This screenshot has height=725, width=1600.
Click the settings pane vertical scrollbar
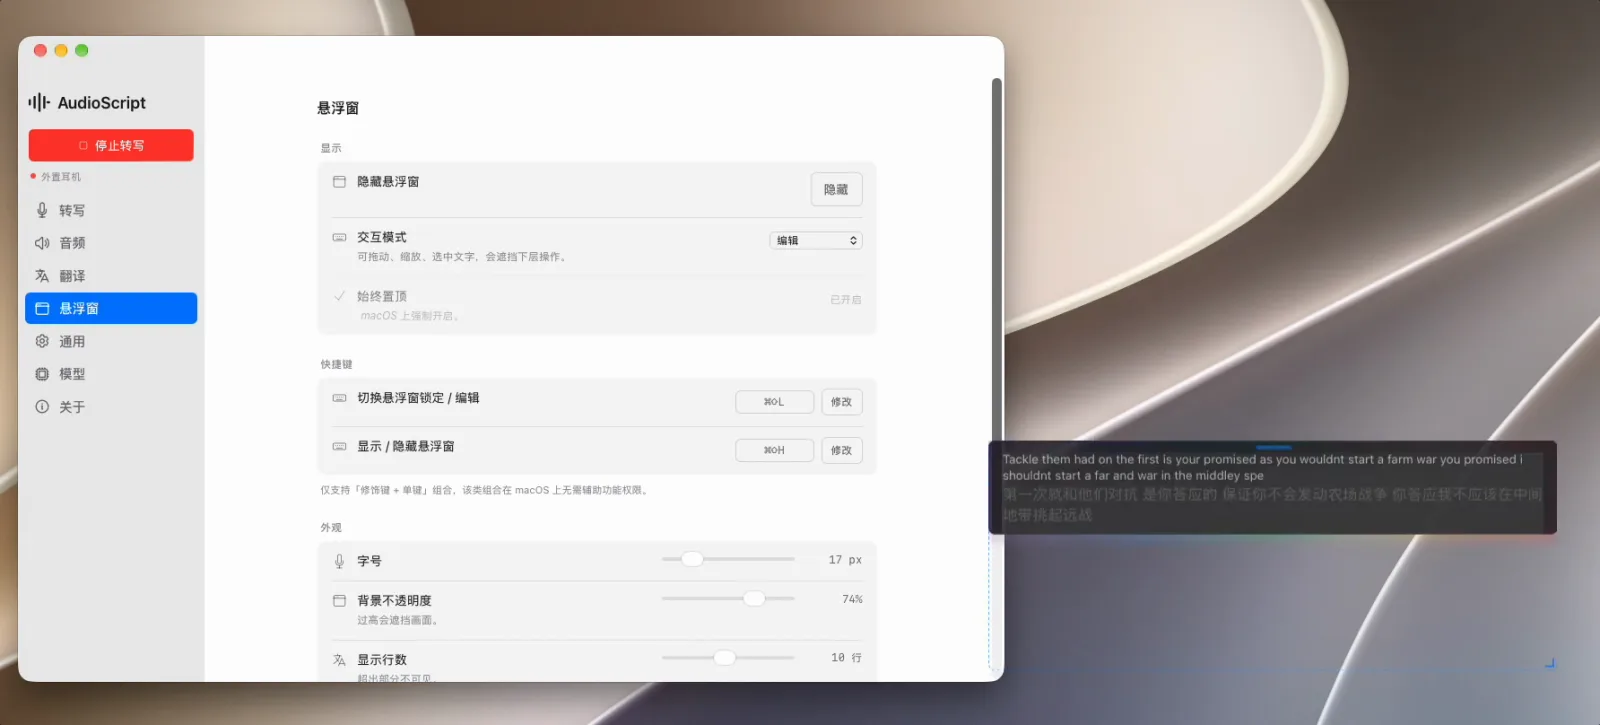click(996, 260)
